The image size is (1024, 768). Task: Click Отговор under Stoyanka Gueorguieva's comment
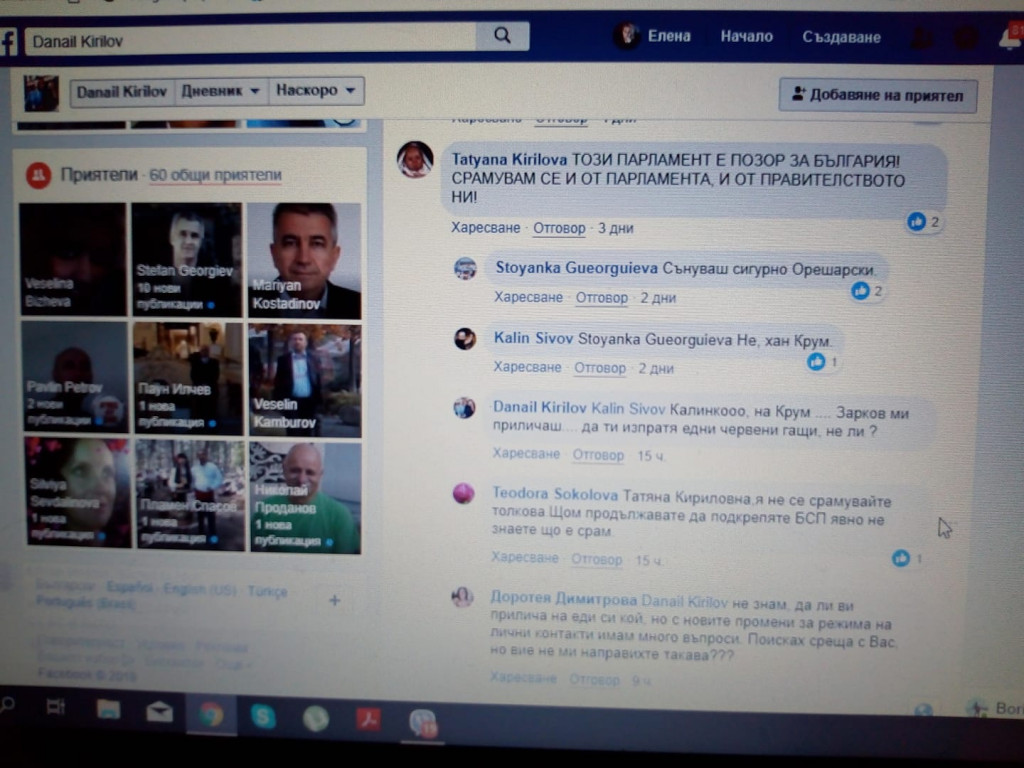click(x=601, y=298)
